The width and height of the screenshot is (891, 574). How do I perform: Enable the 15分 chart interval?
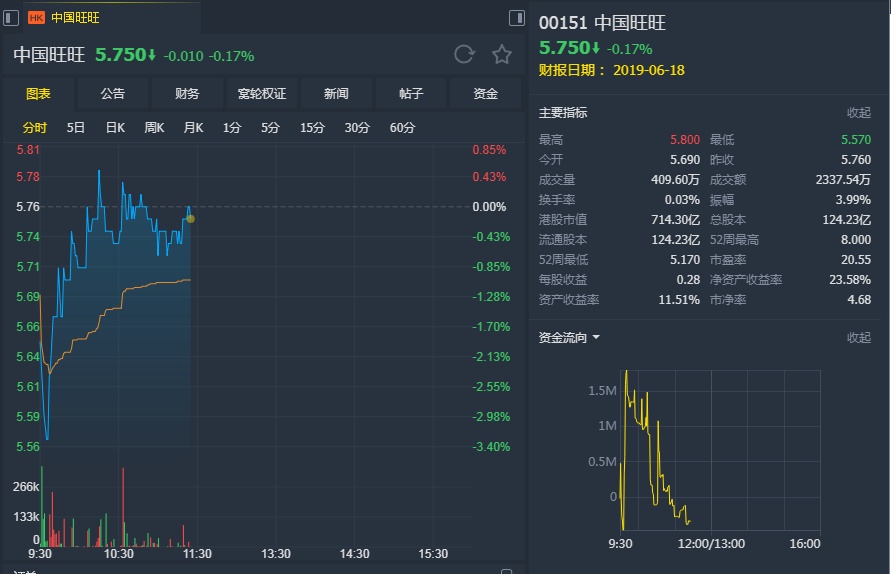click(312, 127)
